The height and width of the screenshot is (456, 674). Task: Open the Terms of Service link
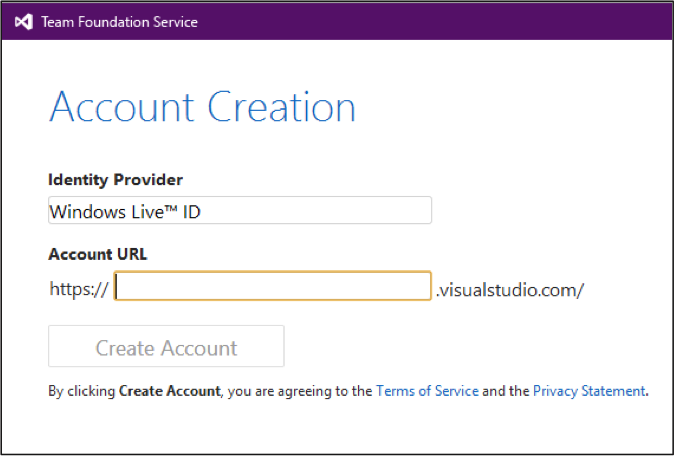pyautogui.click(x=427, y=391)
